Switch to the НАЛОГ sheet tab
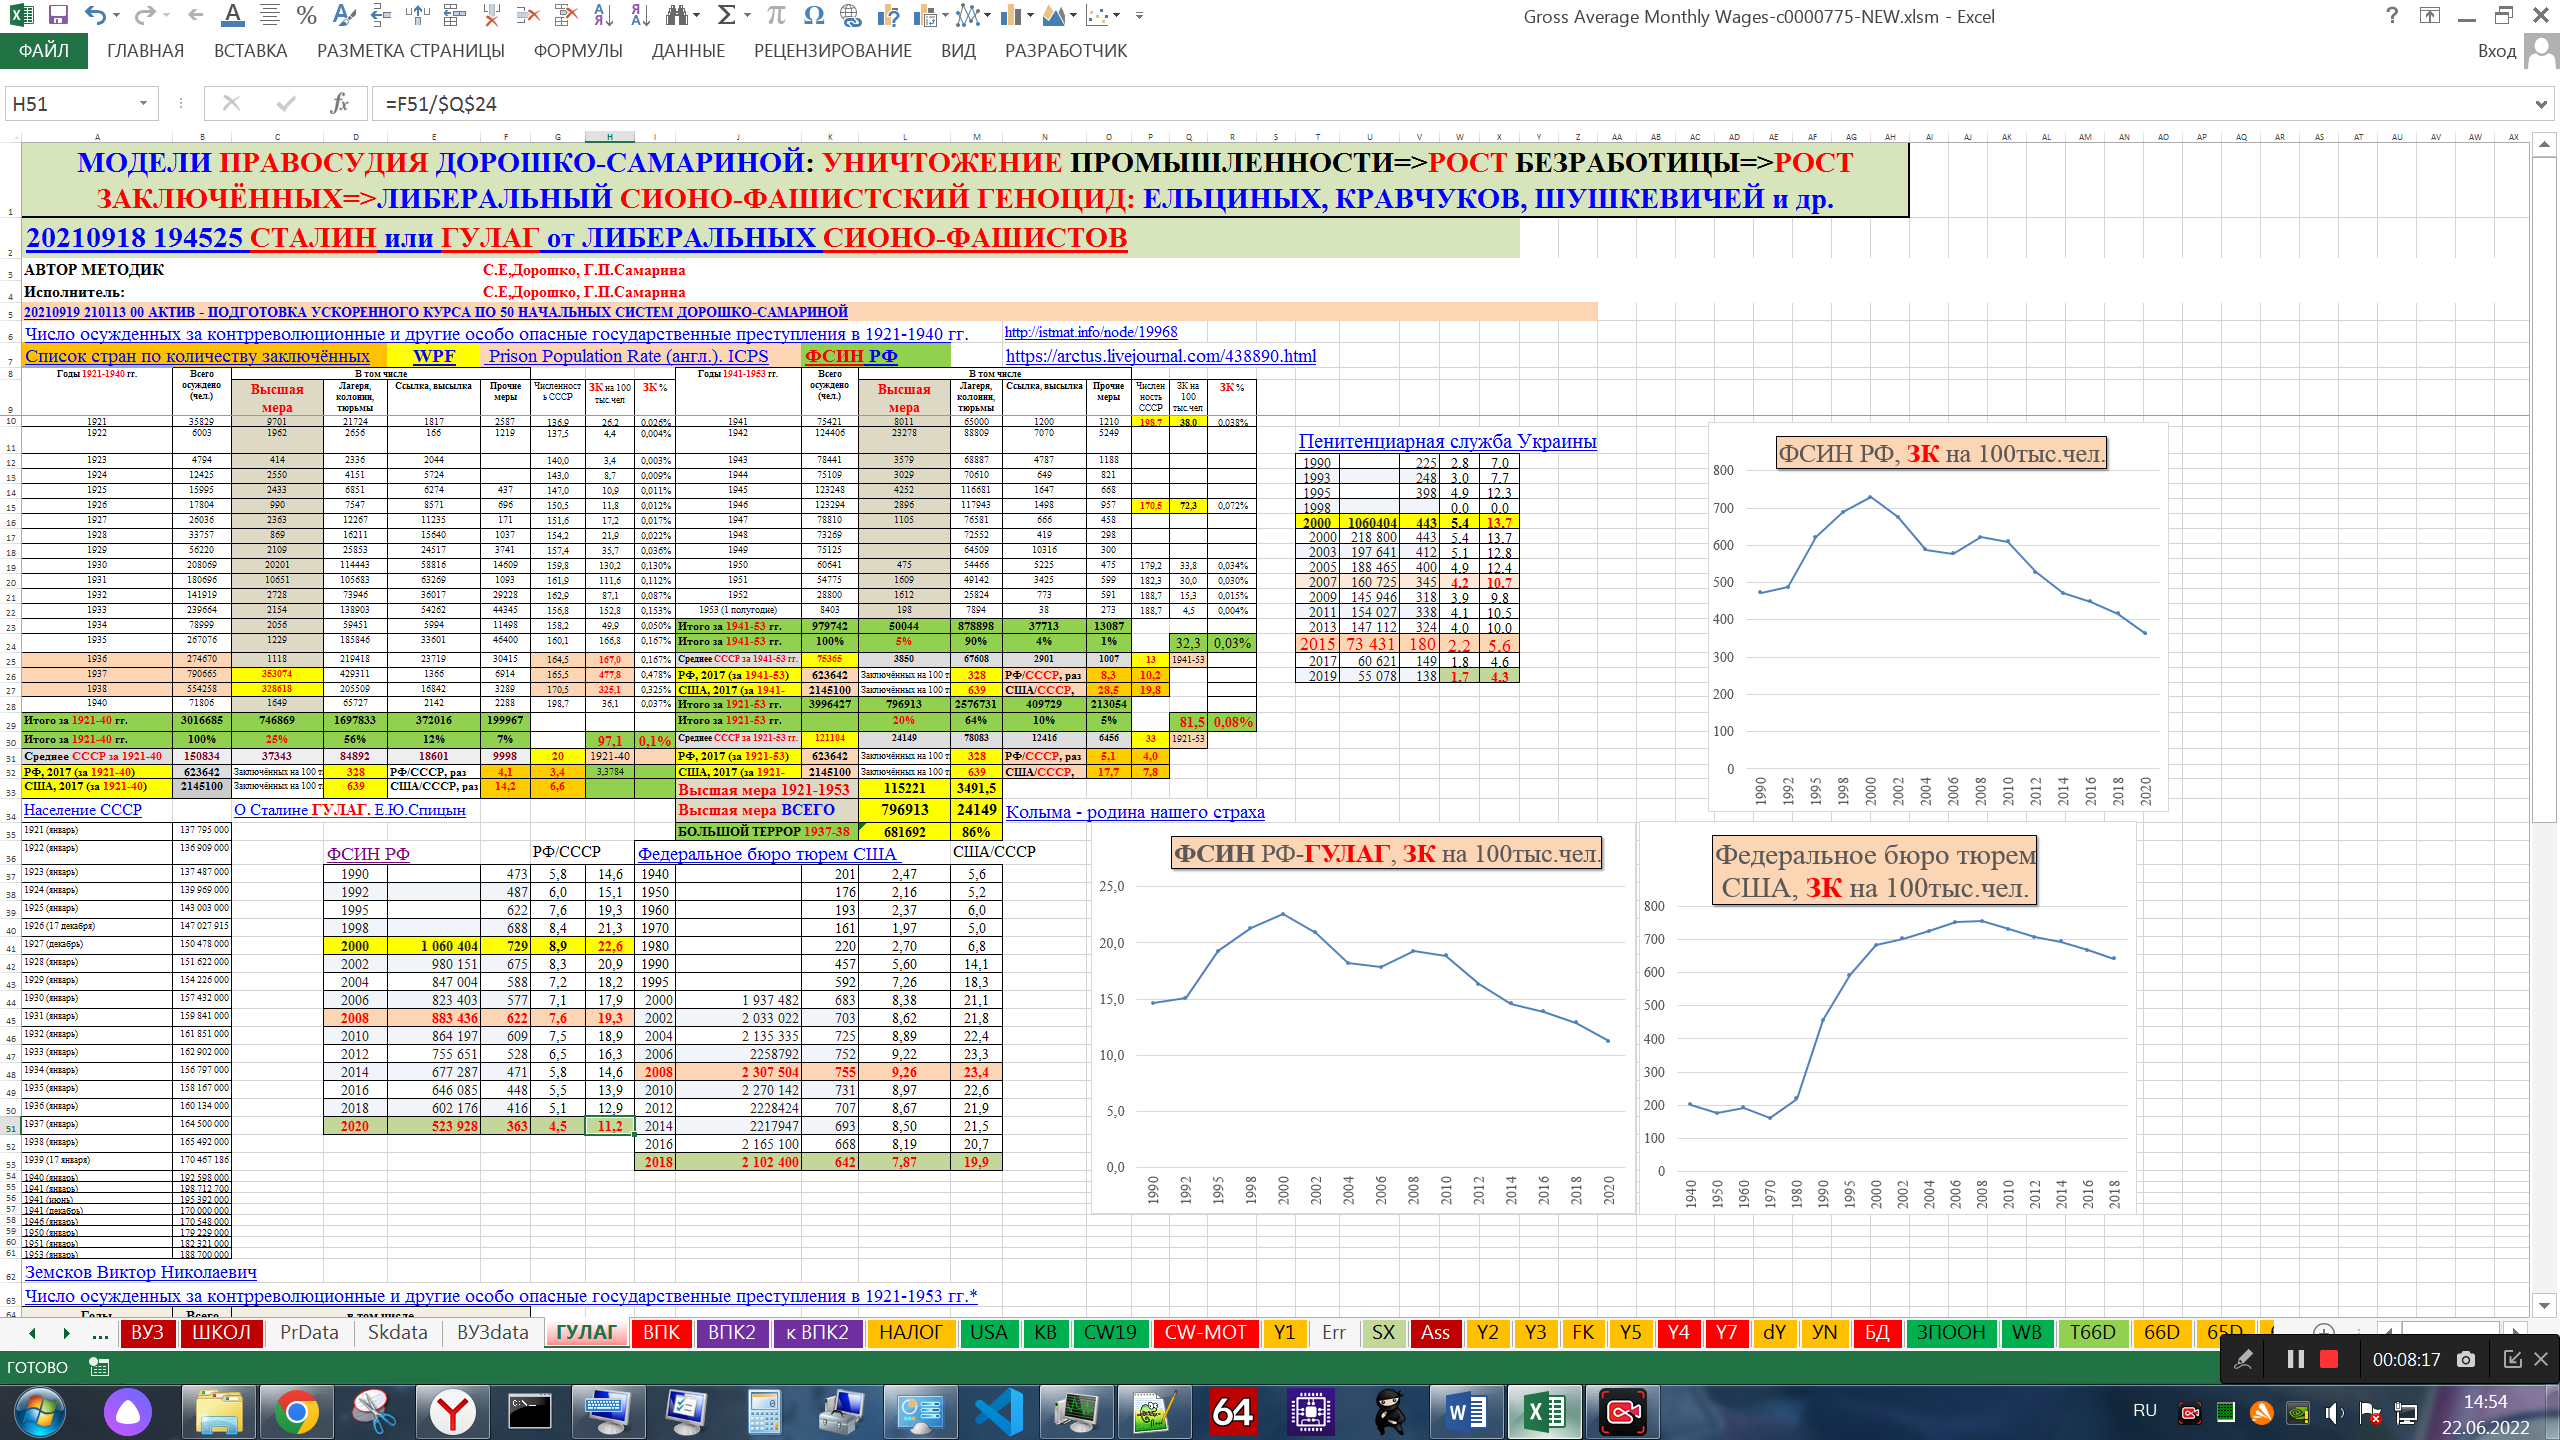The image size is (2560, 1440). point(910,1332)
